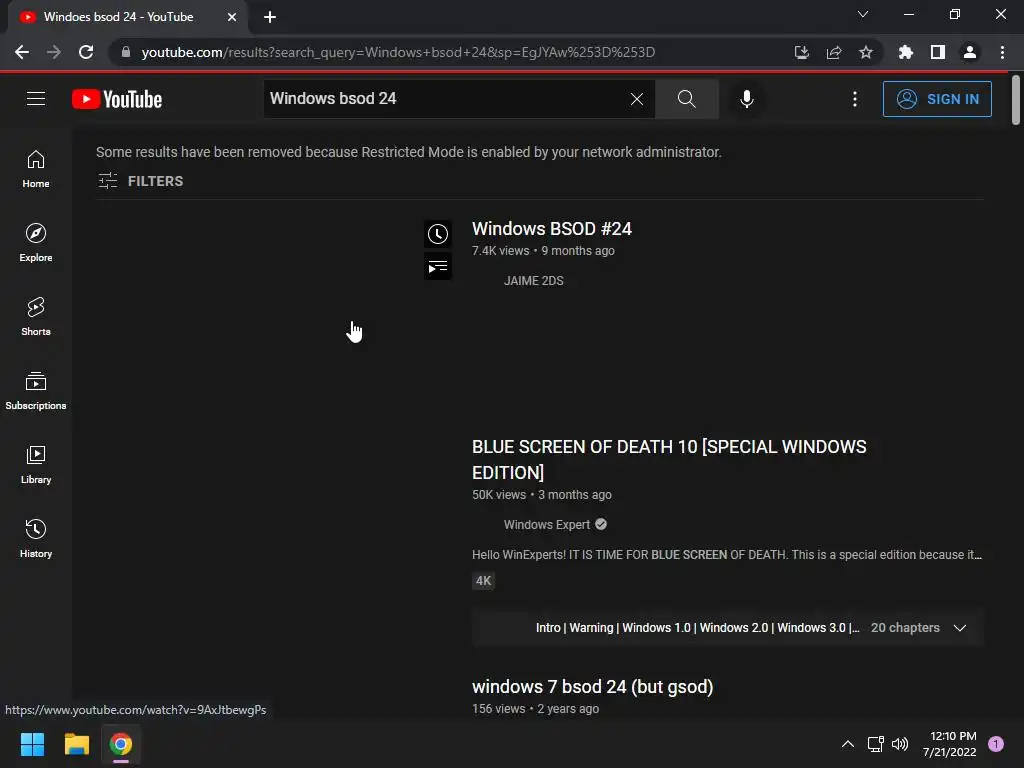Open the Windows BSOD #24 video title

point(552,229)
